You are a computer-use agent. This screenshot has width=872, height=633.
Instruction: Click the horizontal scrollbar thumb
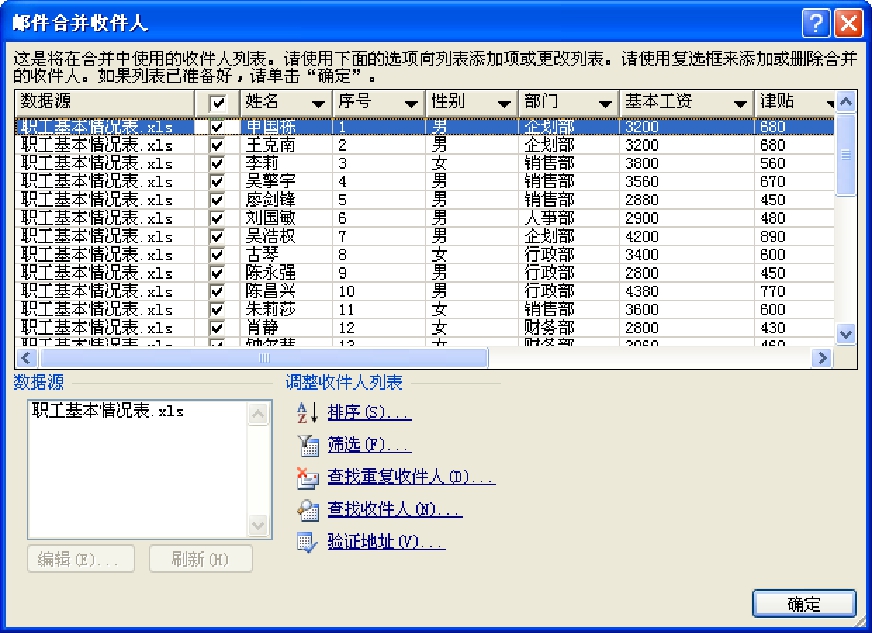[x=264, y=358]
